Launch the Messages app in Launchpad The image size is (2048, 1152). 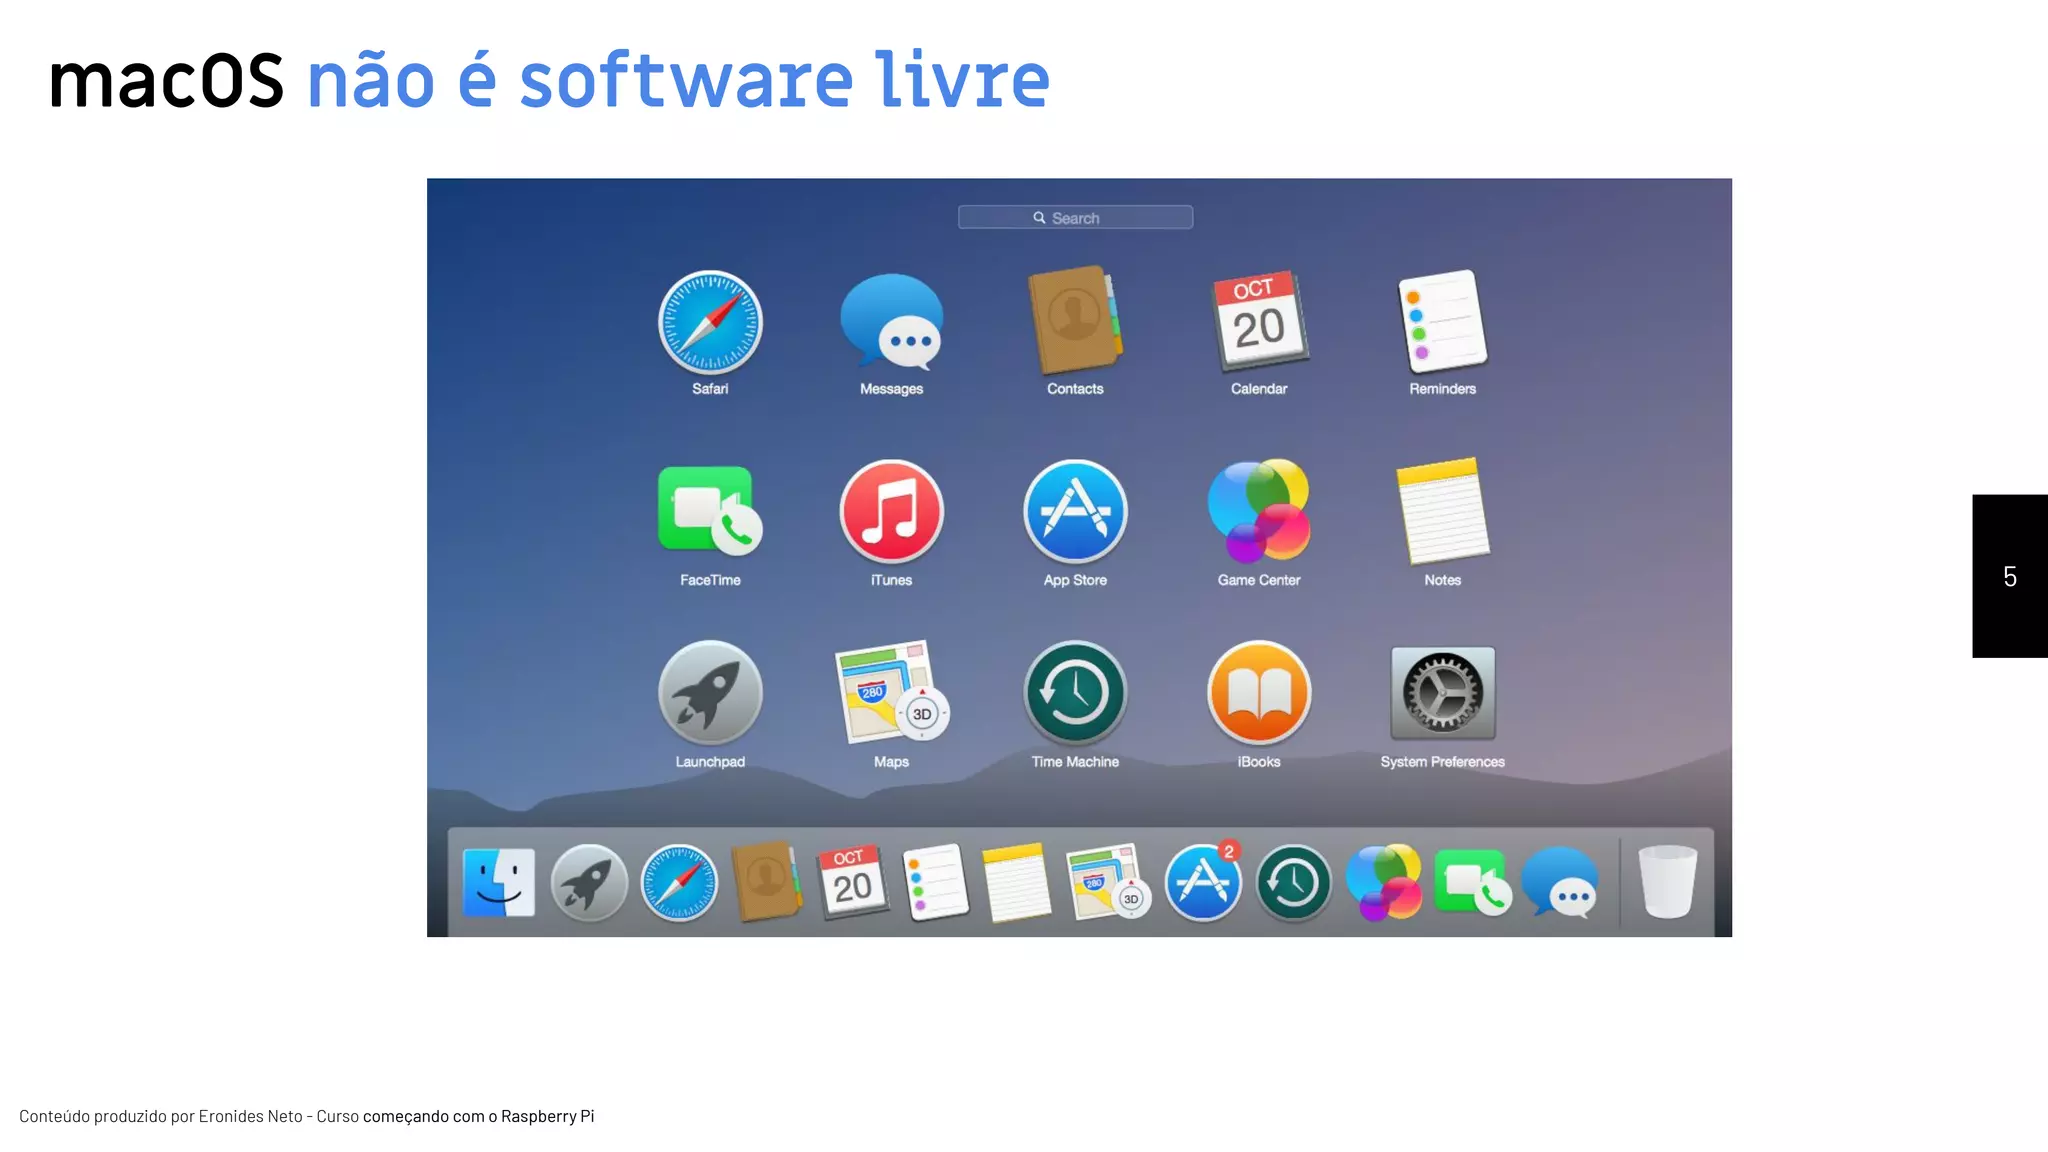891,322
